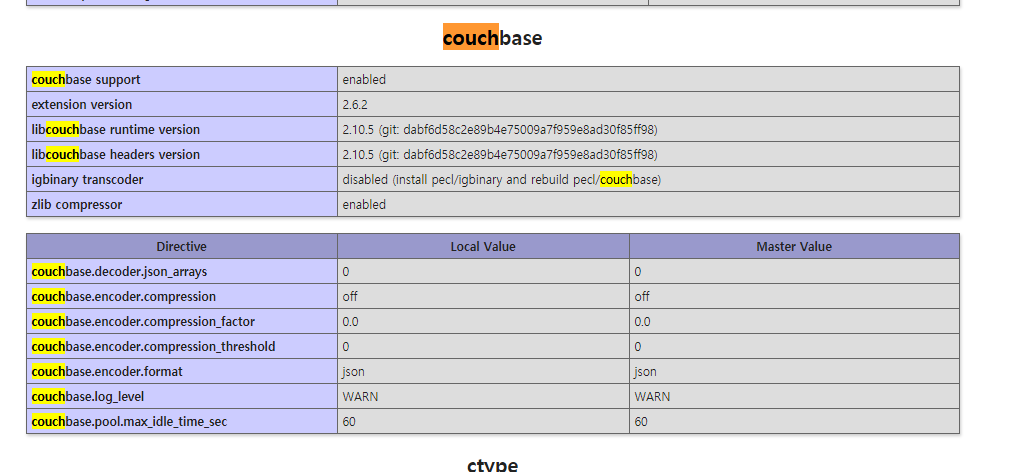This screenshot has height=472, width=1014.
Task: Select the 'igbinary transcoder' label cell
Action: tap(182, 179)
